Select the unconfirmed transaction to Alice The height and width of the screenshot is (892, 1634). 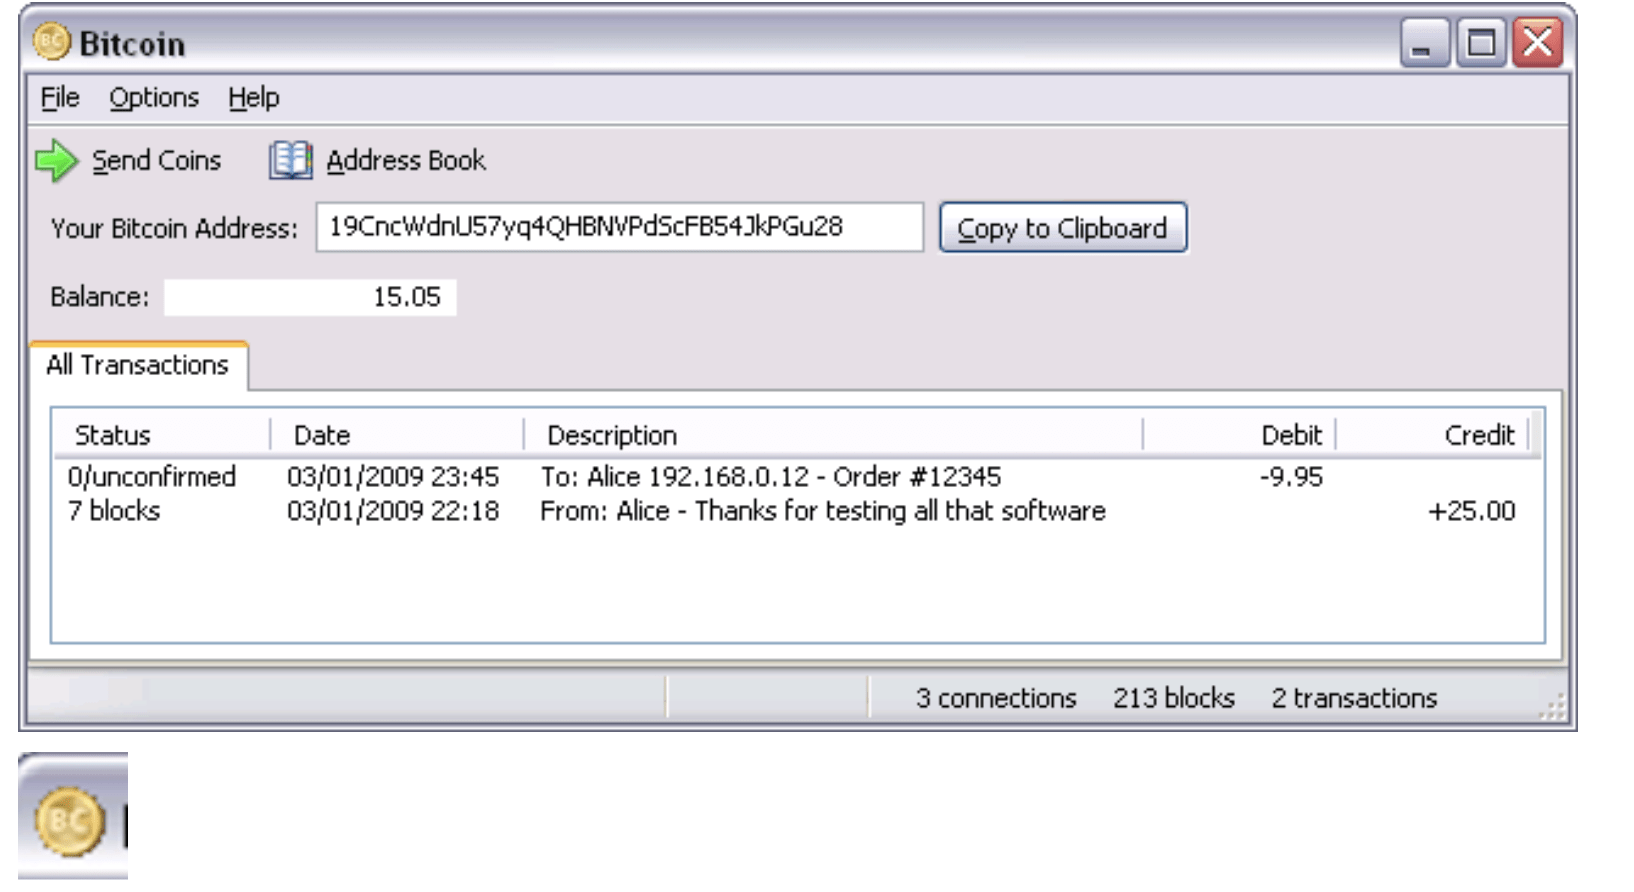pyautogui.click(x=797, y=477)
